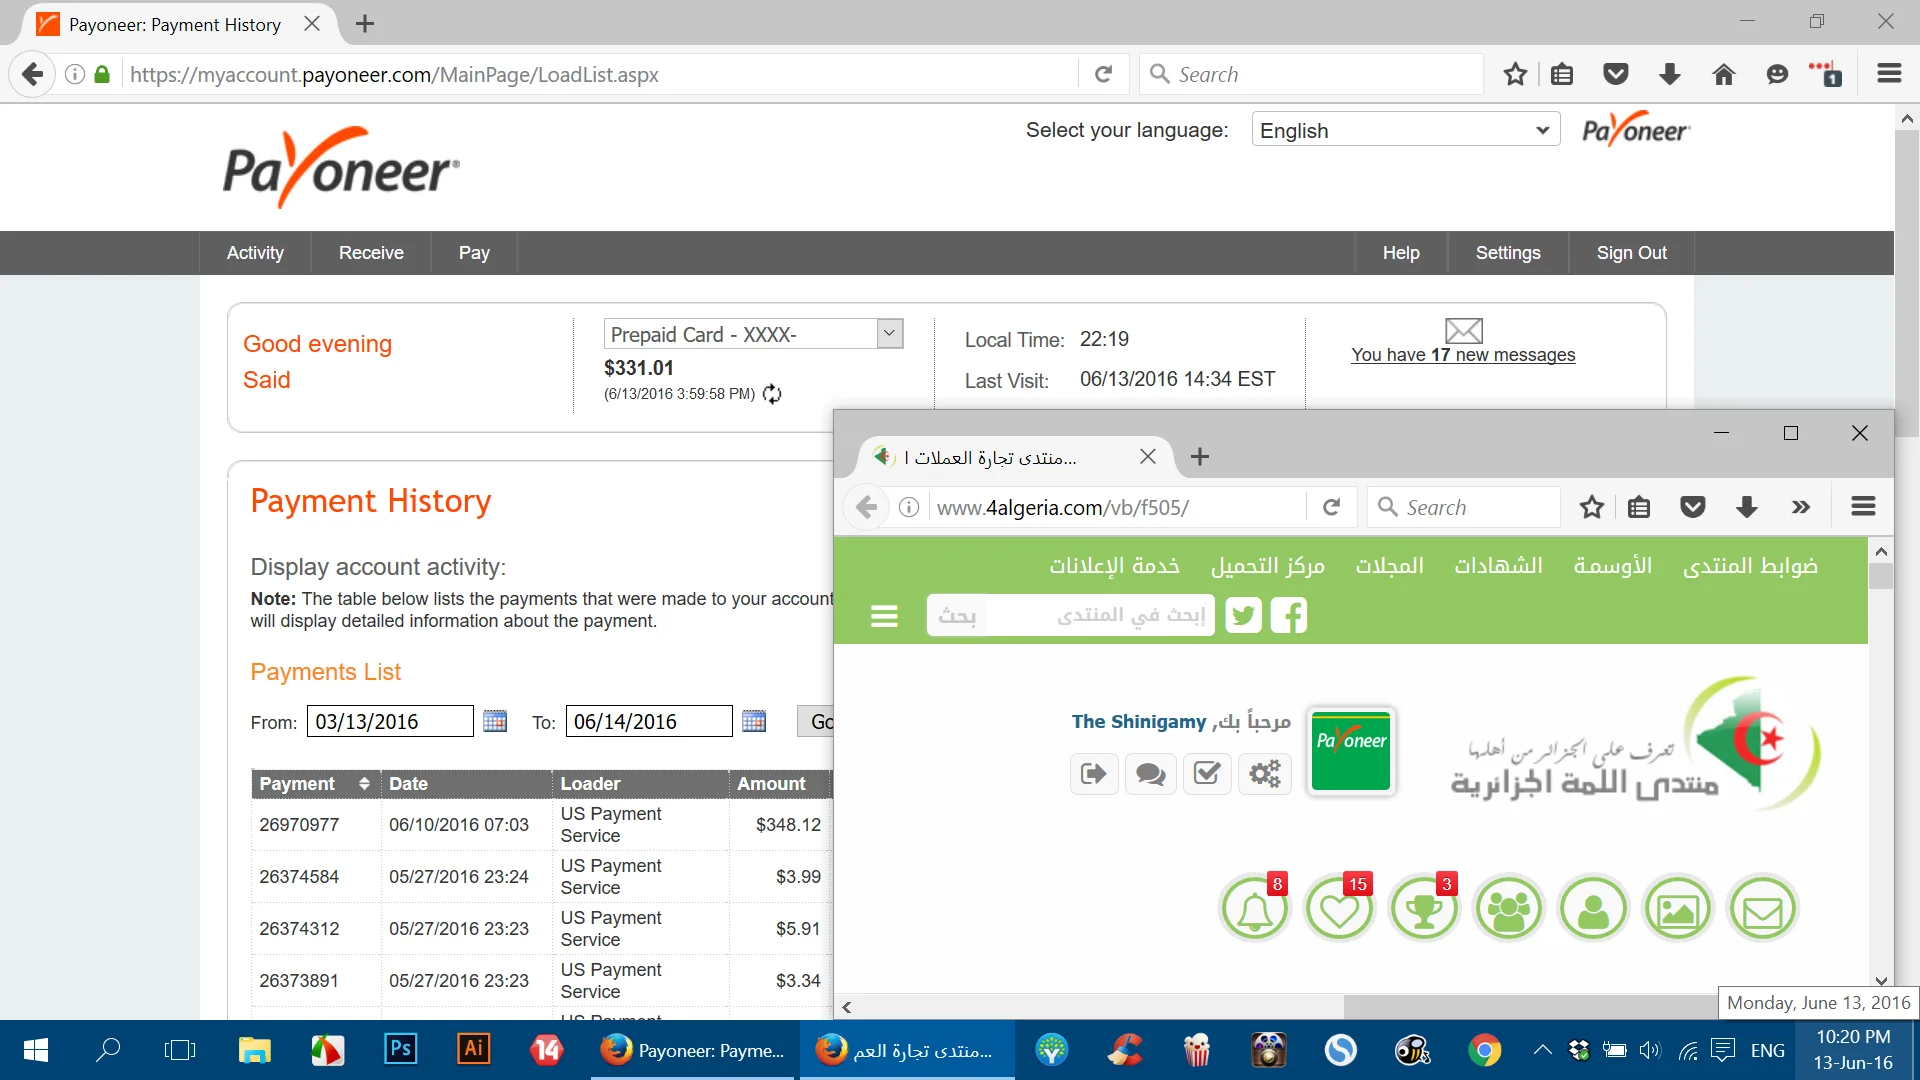Screen dimensions: 1920x1080
Task: Expand the Prepaid Card dropdown
Action: pos(889,334)
